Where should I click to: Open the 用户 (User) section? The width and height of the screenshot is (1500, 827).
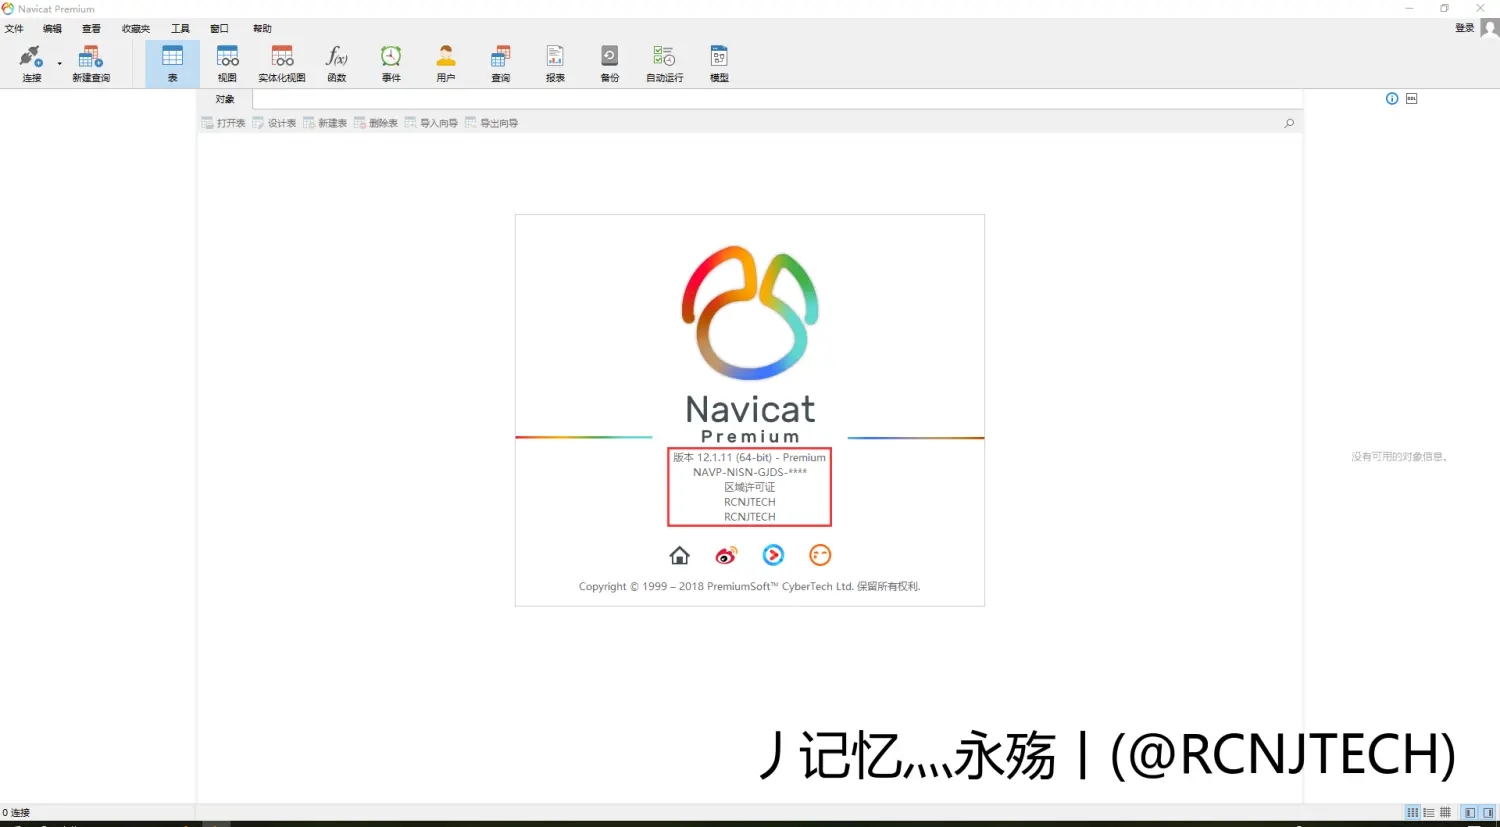click(446, 63)
